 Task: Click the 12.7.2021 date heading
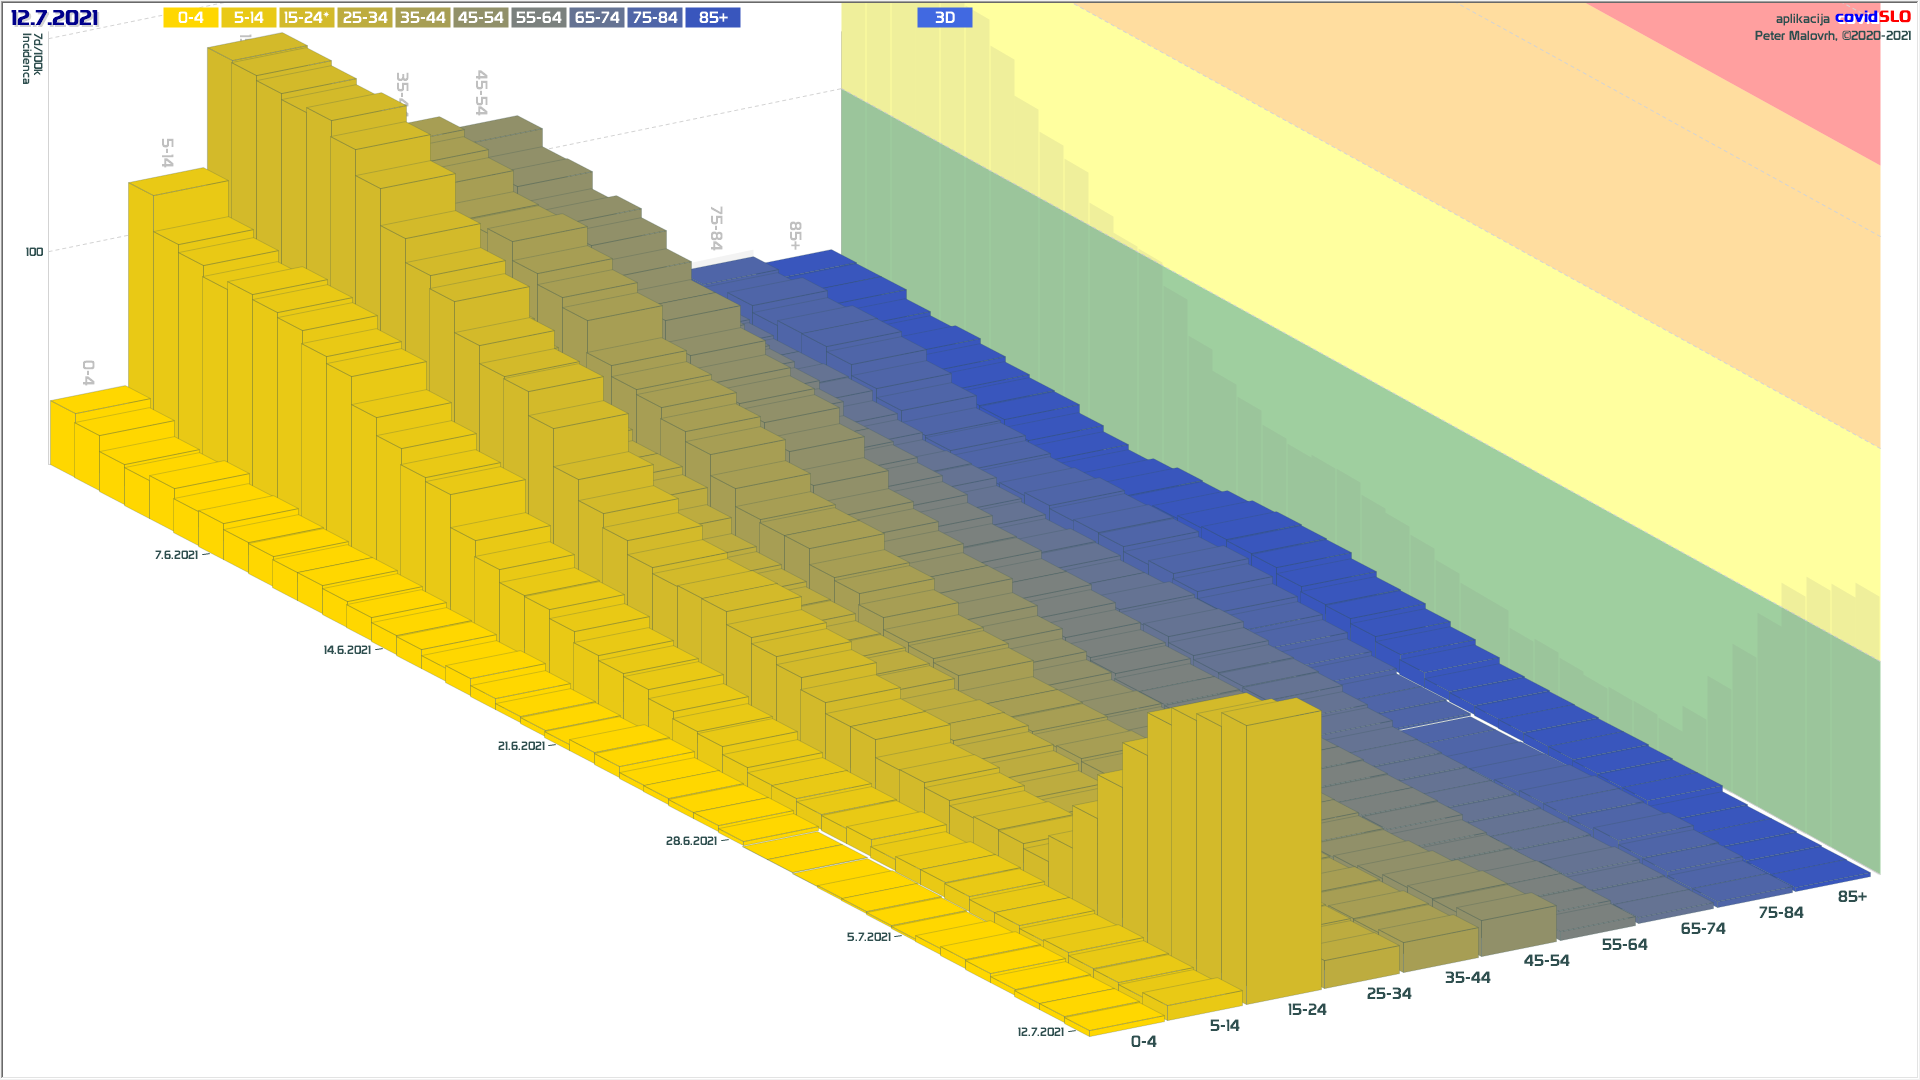(54, 18)
